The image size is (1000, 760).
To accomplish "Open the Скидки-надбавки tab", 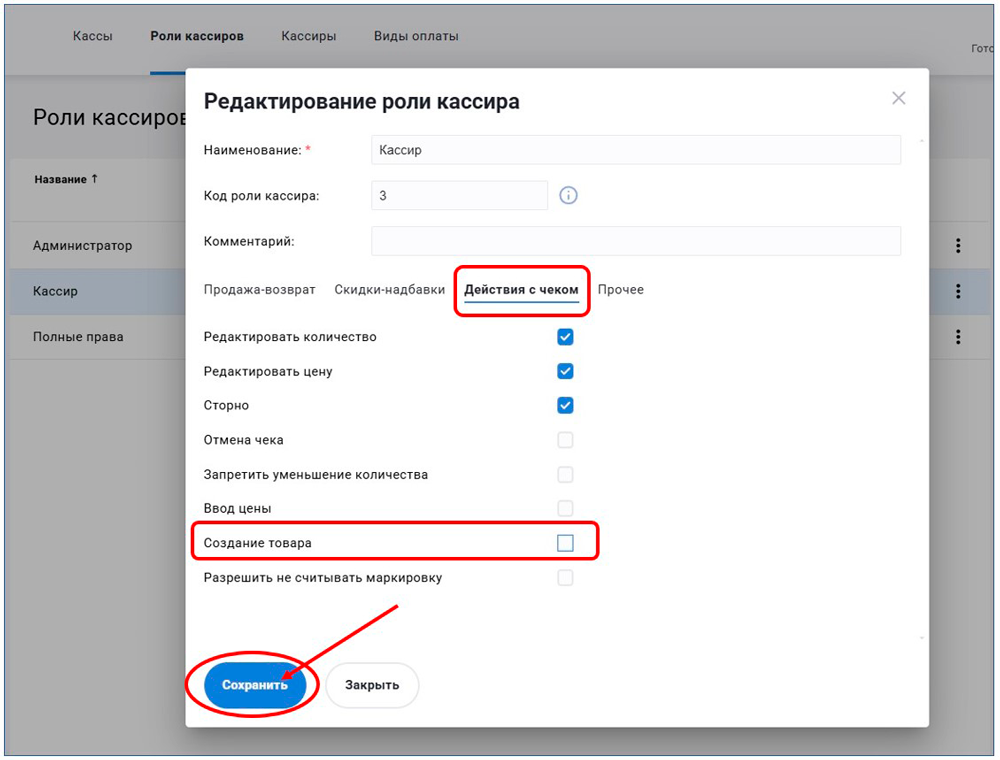I will (x=389, y=290).
